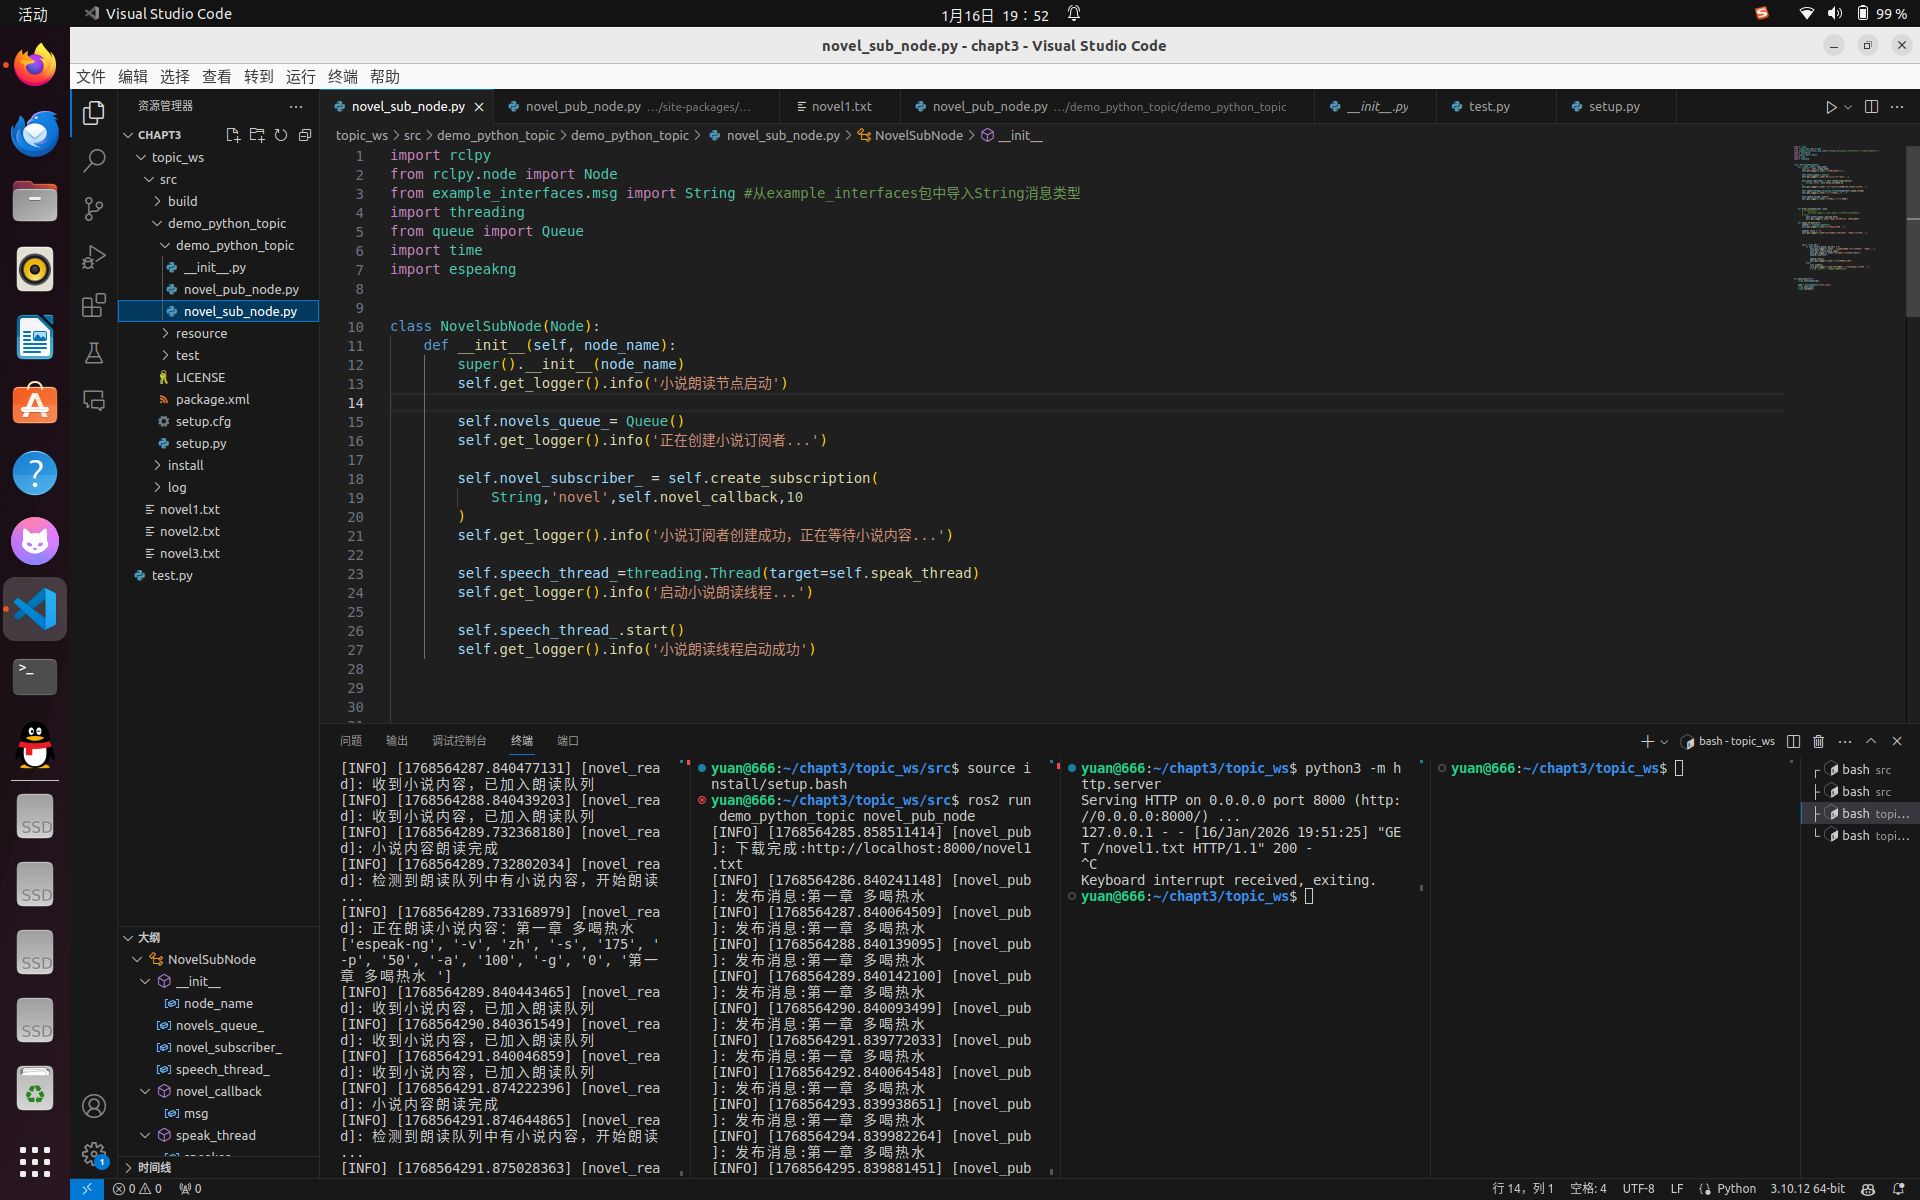1920x1200 pixels.
Task: Maximize the terminal panel size
Action: click(x=1871, y=741)
